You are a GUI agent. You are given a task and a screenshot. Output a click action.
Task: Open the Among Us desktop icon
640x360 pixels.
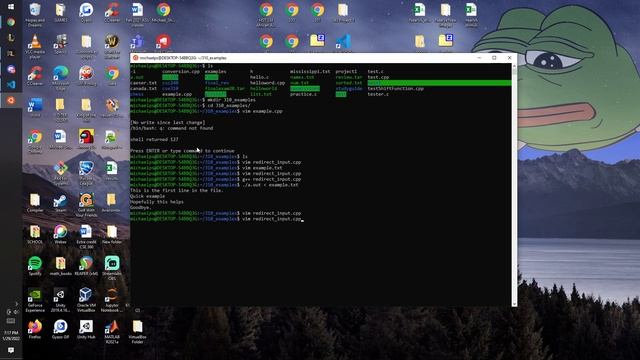click(86, 139)
